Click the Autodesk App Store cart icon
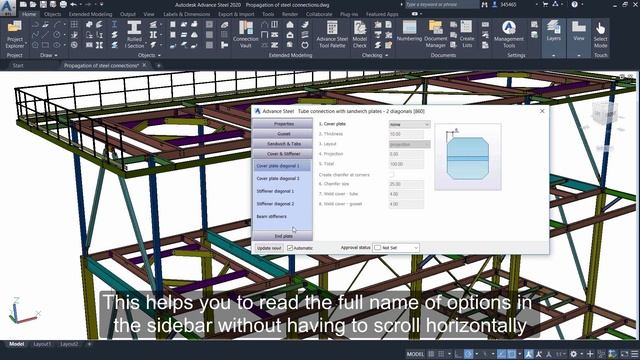This screenshot has height=360, width=640. coord(545,4)
